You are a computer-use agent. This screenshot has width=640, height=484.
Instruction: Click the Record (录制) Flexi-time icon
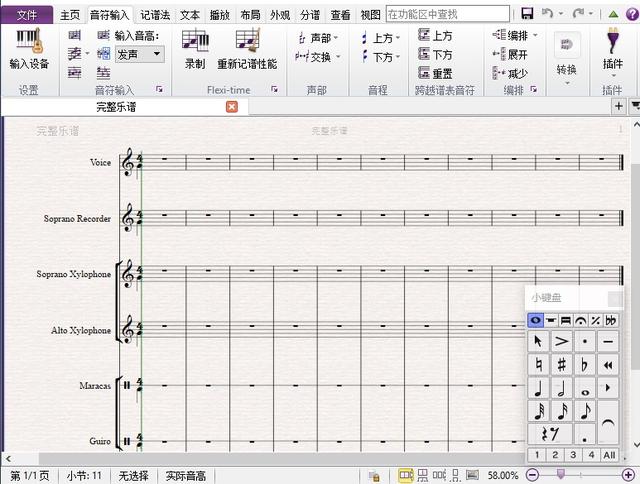click(x=195, y=48)
